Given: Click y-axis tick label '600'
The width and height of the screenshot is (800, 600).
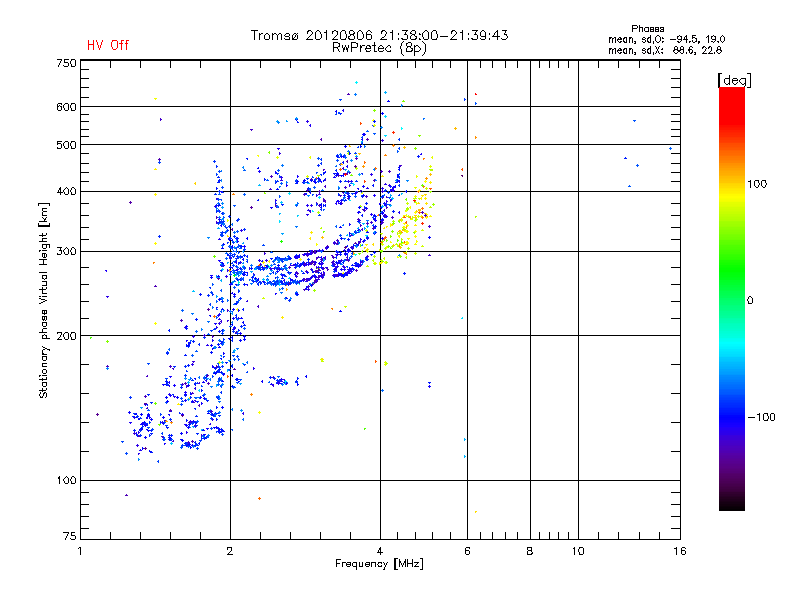Looking at the screenshot, I should coord(66,107).
